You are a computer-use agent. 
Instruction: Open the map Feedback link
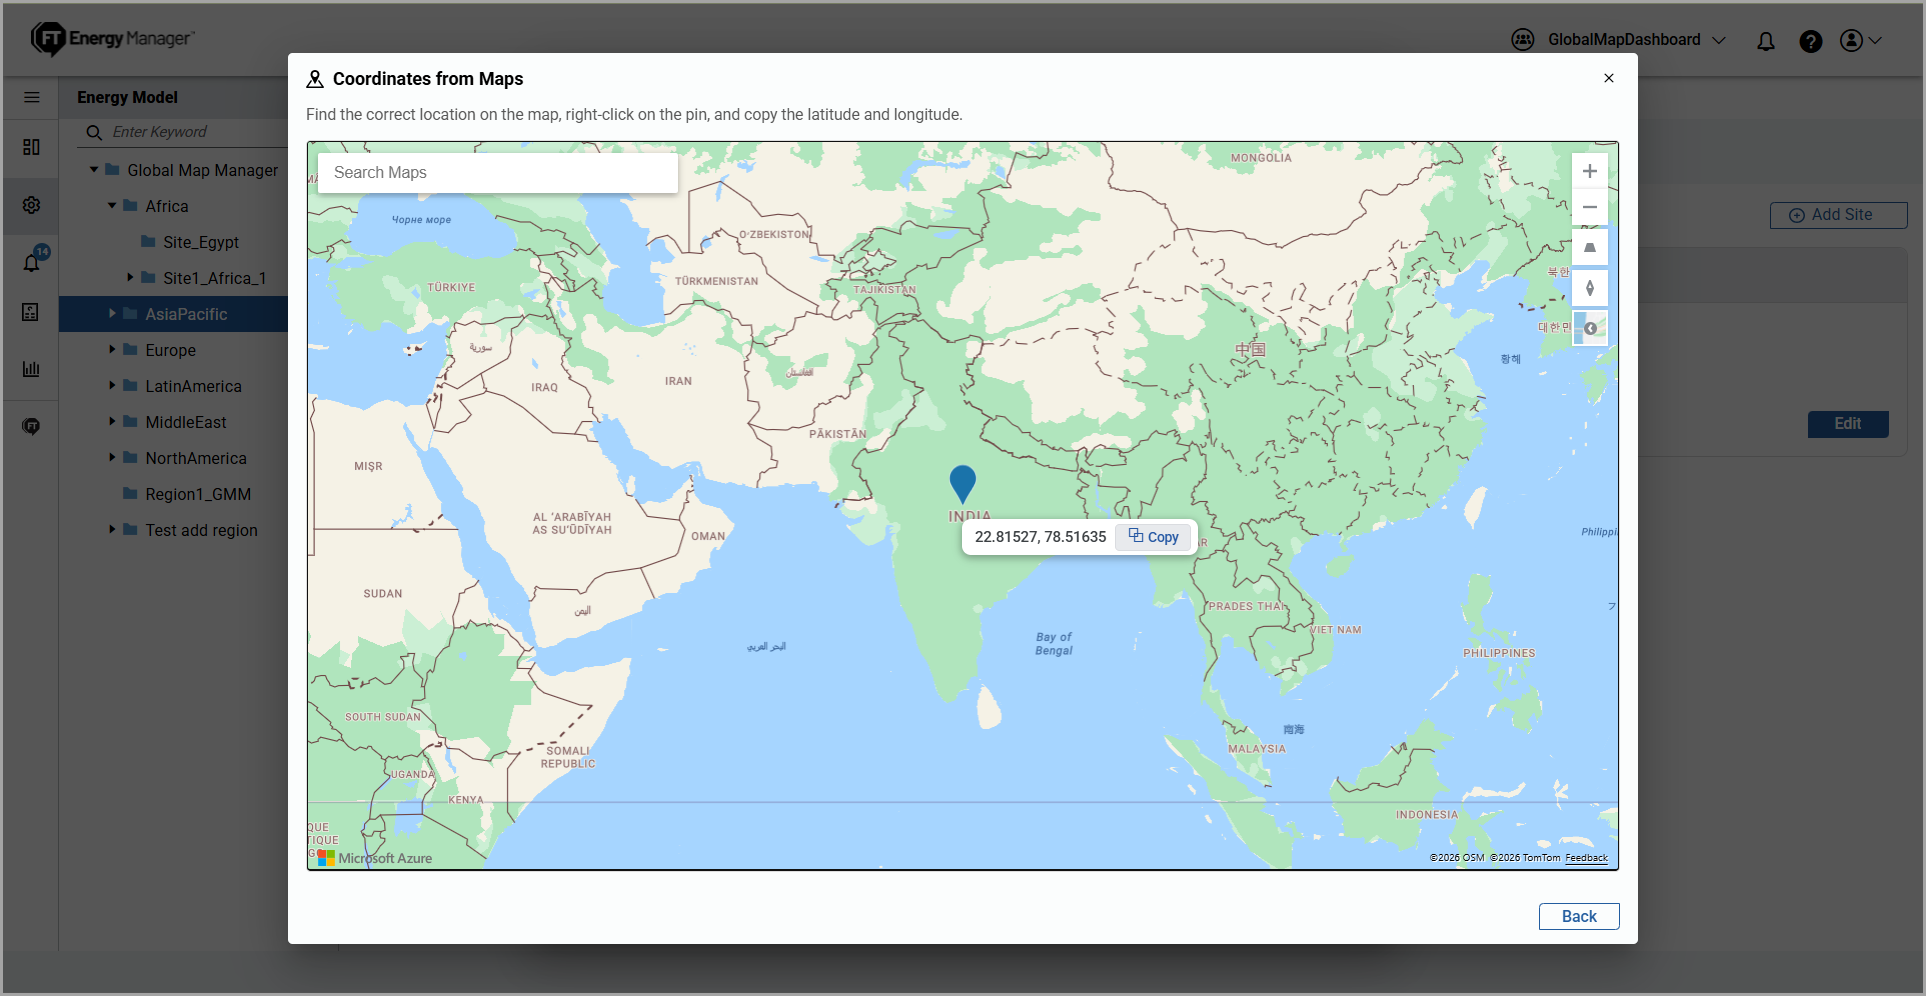(x=1586, y=858)
